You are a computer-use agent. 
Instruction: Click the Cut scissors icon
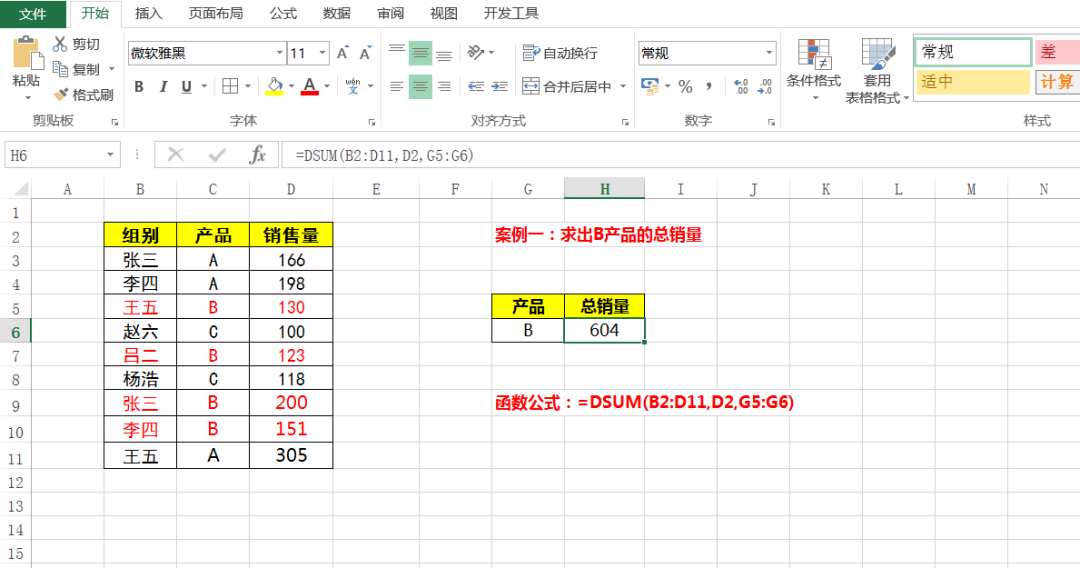click(61, 44)
